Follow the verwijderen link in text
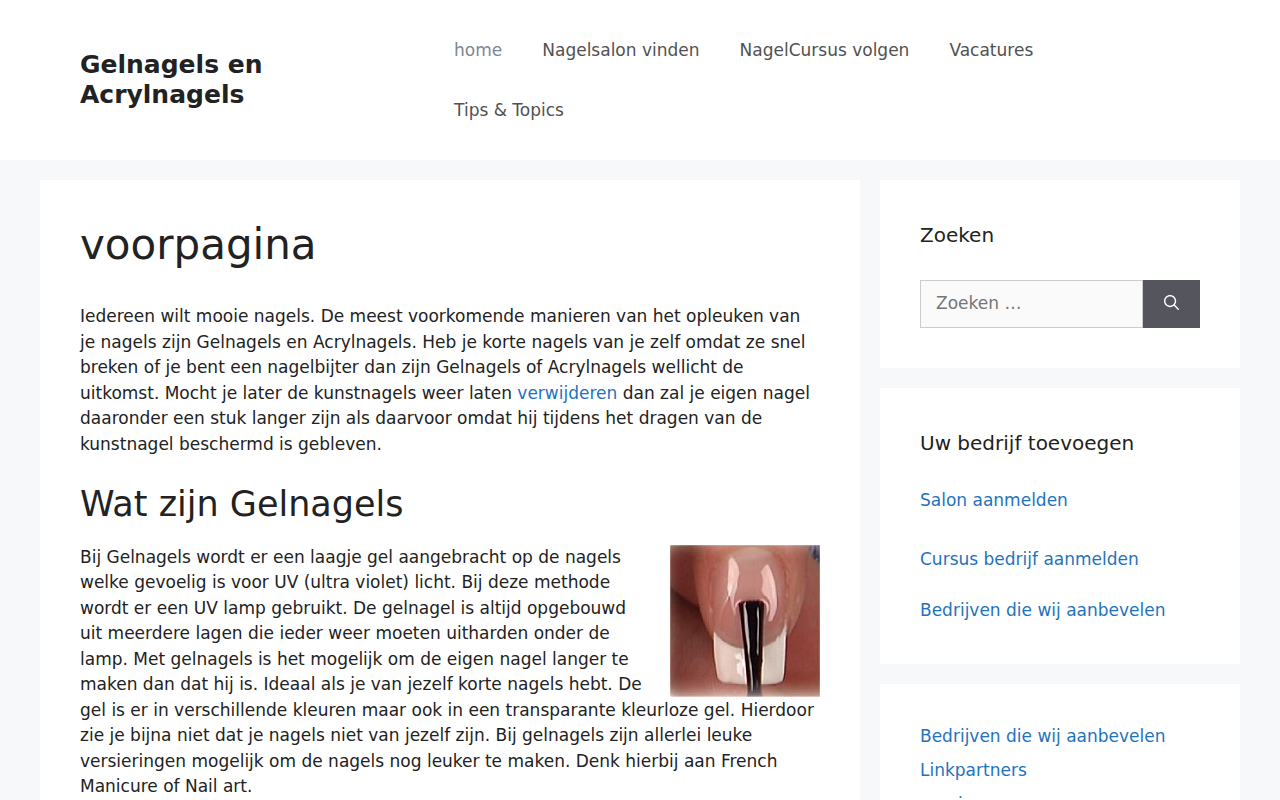The width and height of the screenshot is (1280, 800). pos(567,393)
